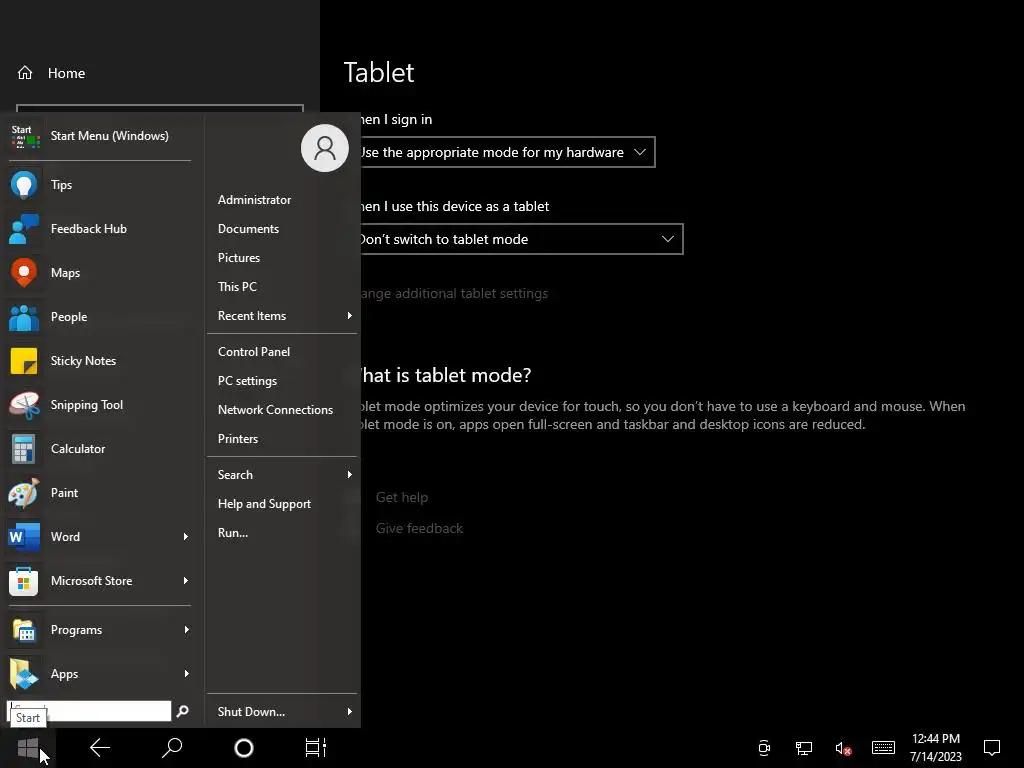Image resolution: width=1024 pixels, height=768 pixels.
Task: Expand the Shut Down options arrow
Action: click(349, 712)
